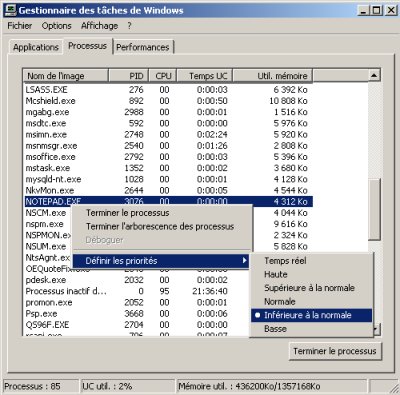Sort by Temps UC column header
Image resolution: width=400 pixels, height=395 pixels.
[x=205, y=76]
